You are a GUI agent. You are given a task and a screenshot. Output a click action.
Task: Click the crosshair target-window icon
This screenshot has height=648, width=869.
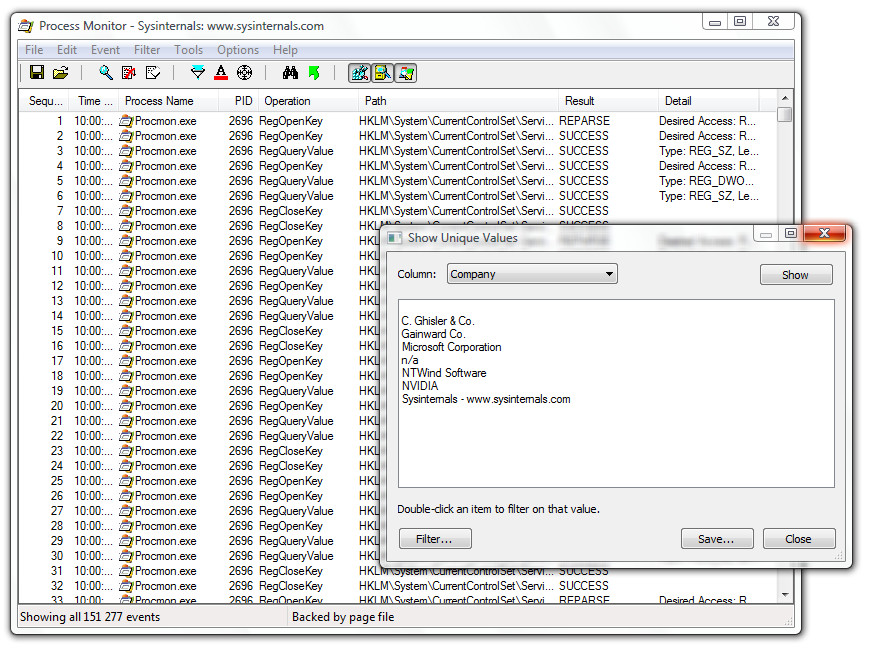(244, 73)
